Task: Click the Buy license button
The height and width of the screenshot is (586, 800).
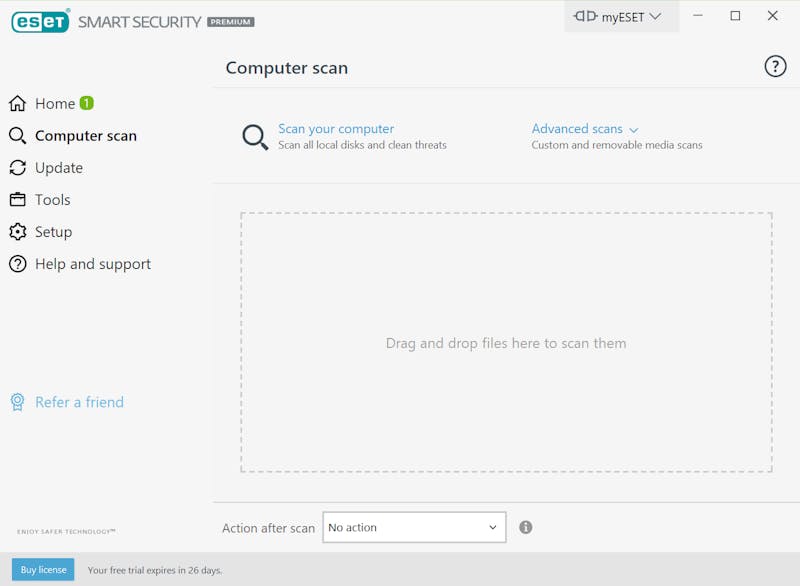Action: click(43, 569)
